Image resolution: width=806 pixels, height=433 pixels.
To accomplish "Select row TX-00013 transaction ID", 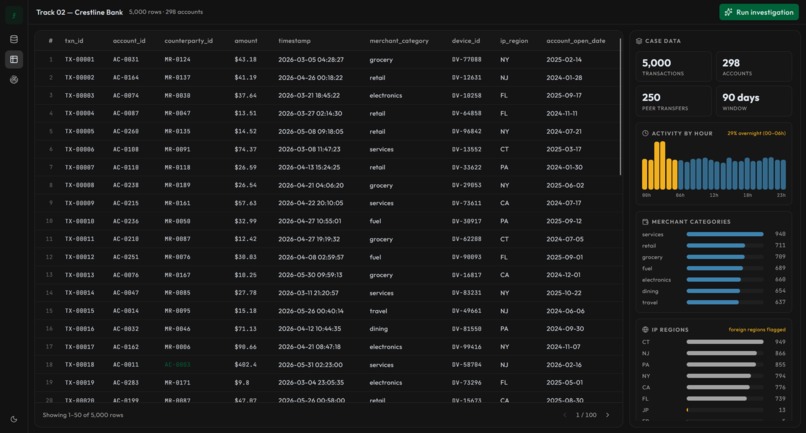I will [x=79, y=275].
